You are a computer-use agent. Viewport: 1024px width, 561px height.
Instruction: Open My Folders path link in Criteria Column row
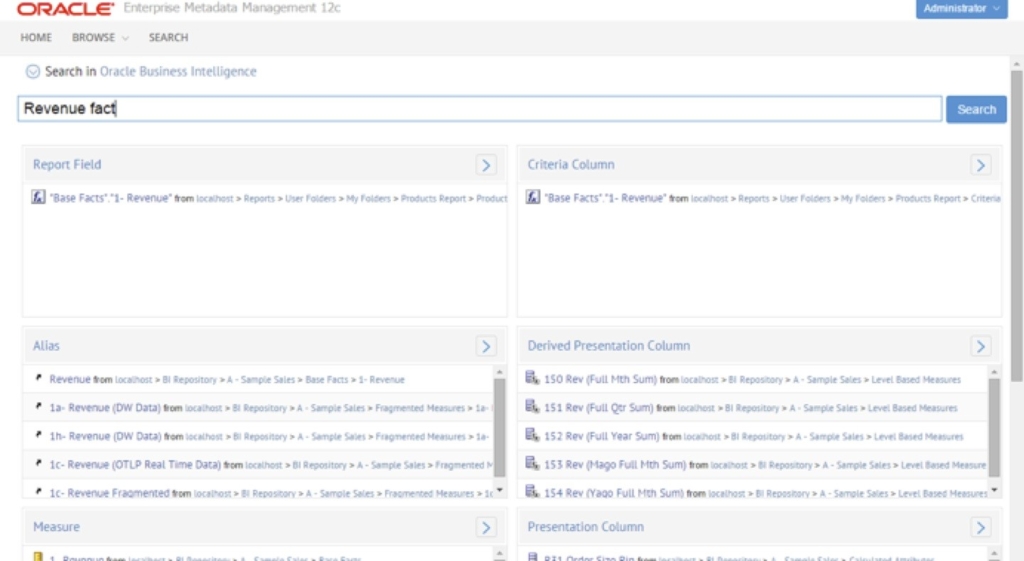863,199
